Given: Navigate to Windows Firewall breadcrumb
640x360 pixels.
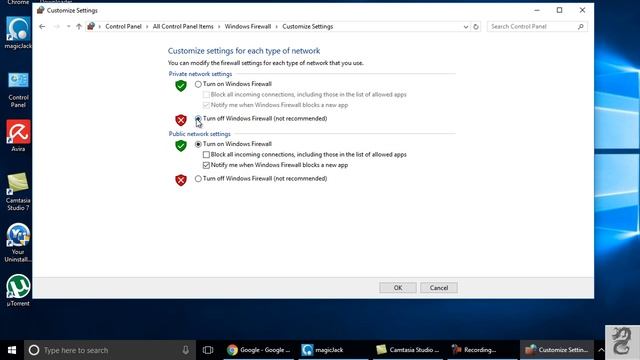Looking at the screenshot, I should point(248,27).
